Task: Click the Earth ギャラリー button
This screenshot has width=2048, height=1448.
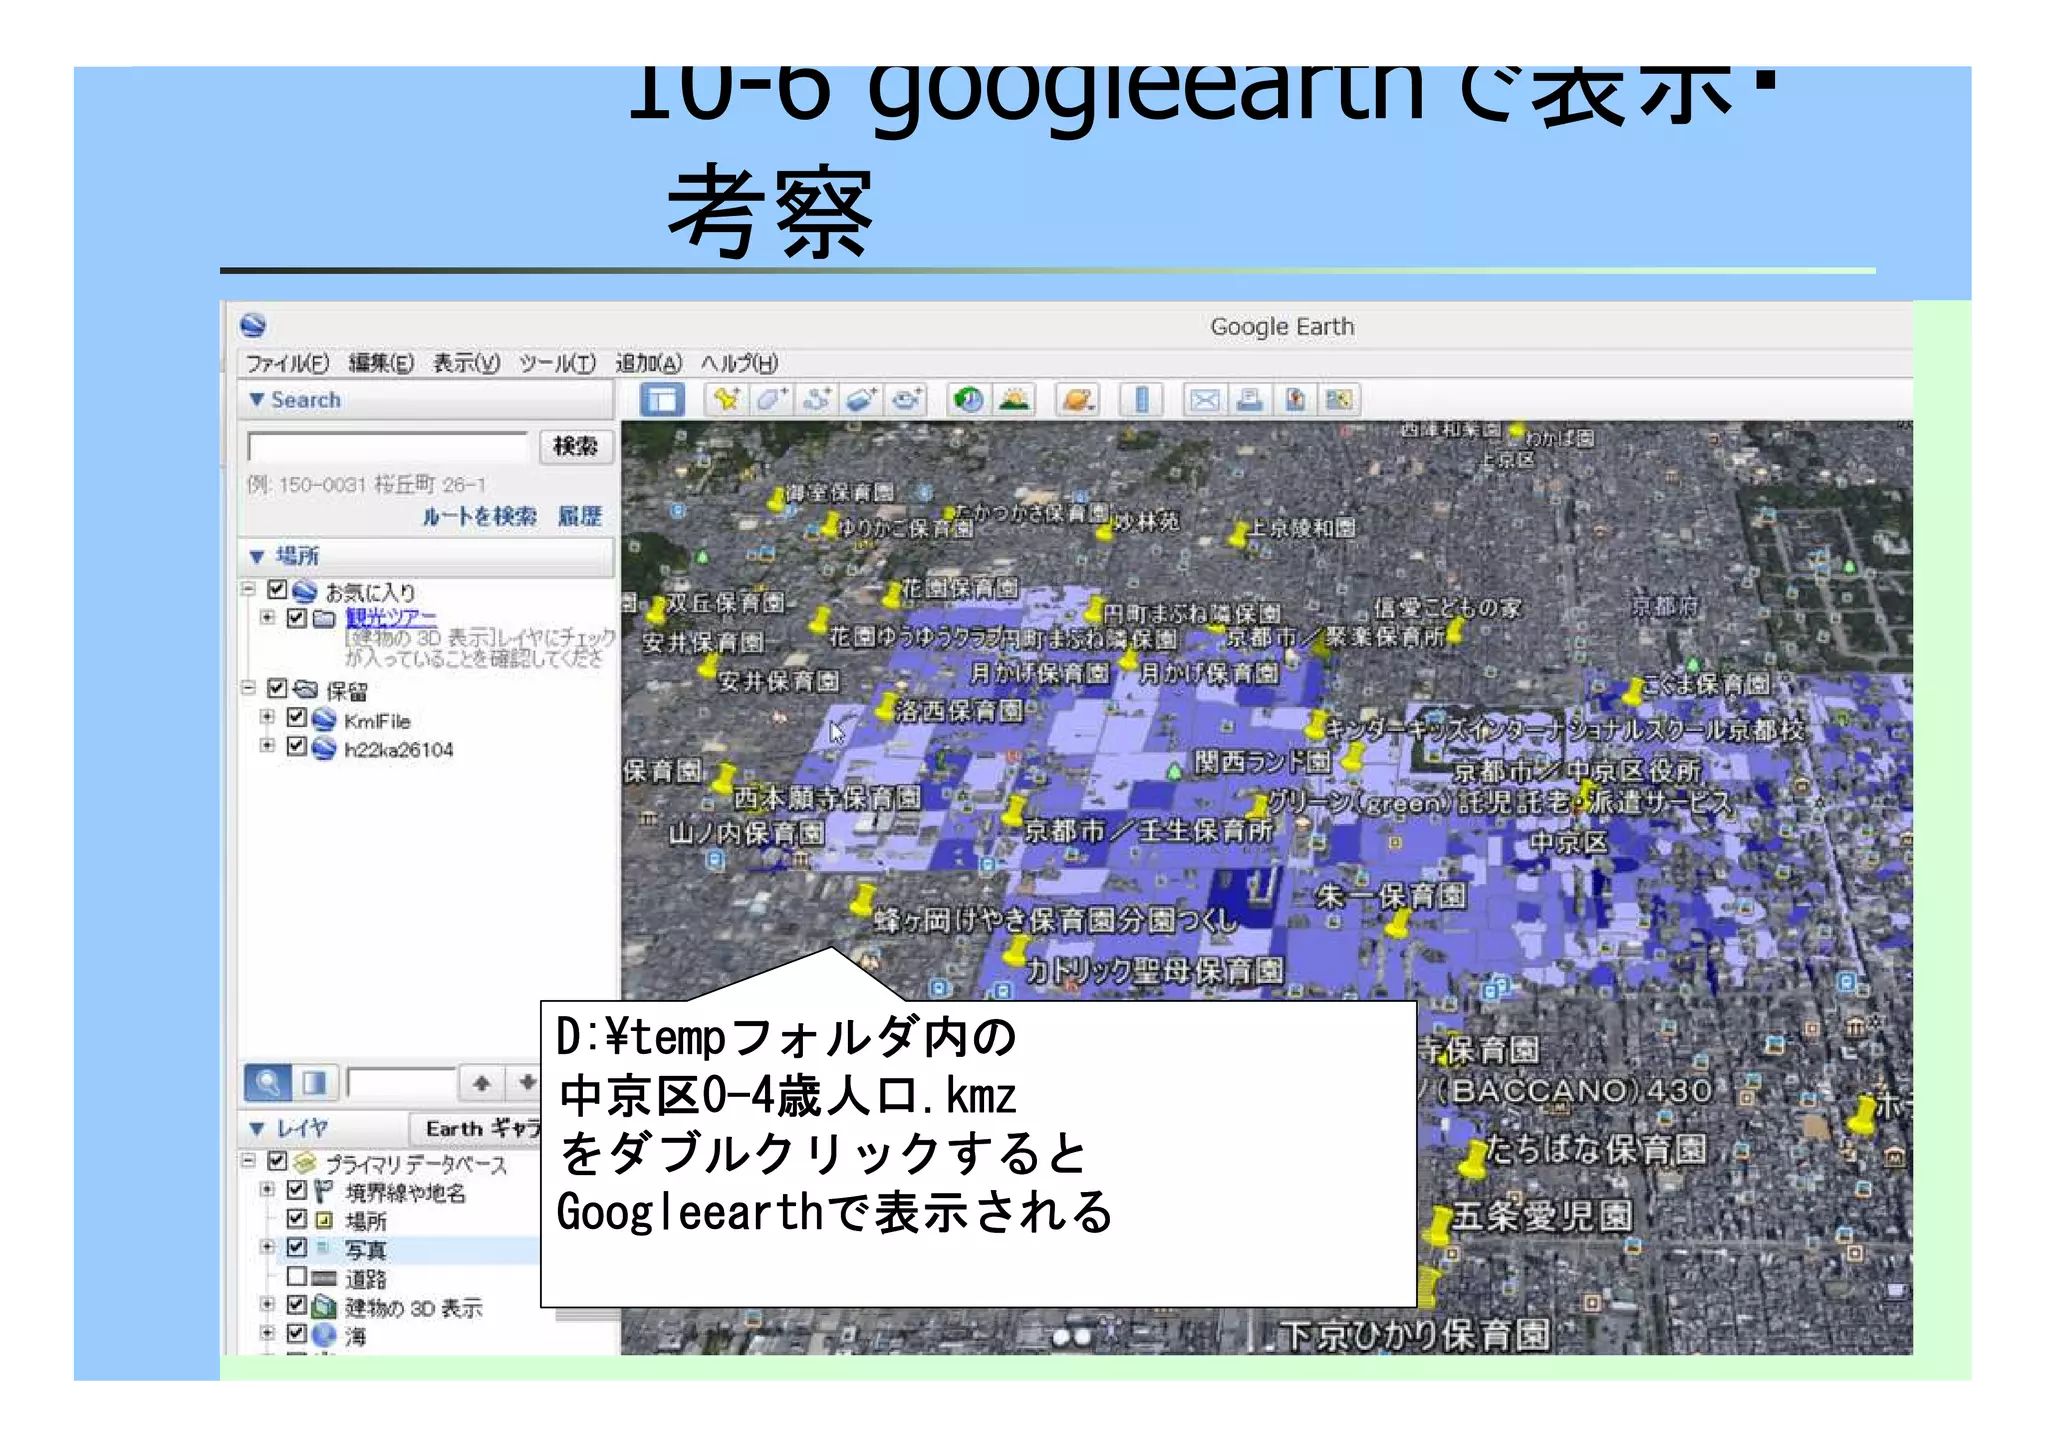Action: [x=477, y=1129]
